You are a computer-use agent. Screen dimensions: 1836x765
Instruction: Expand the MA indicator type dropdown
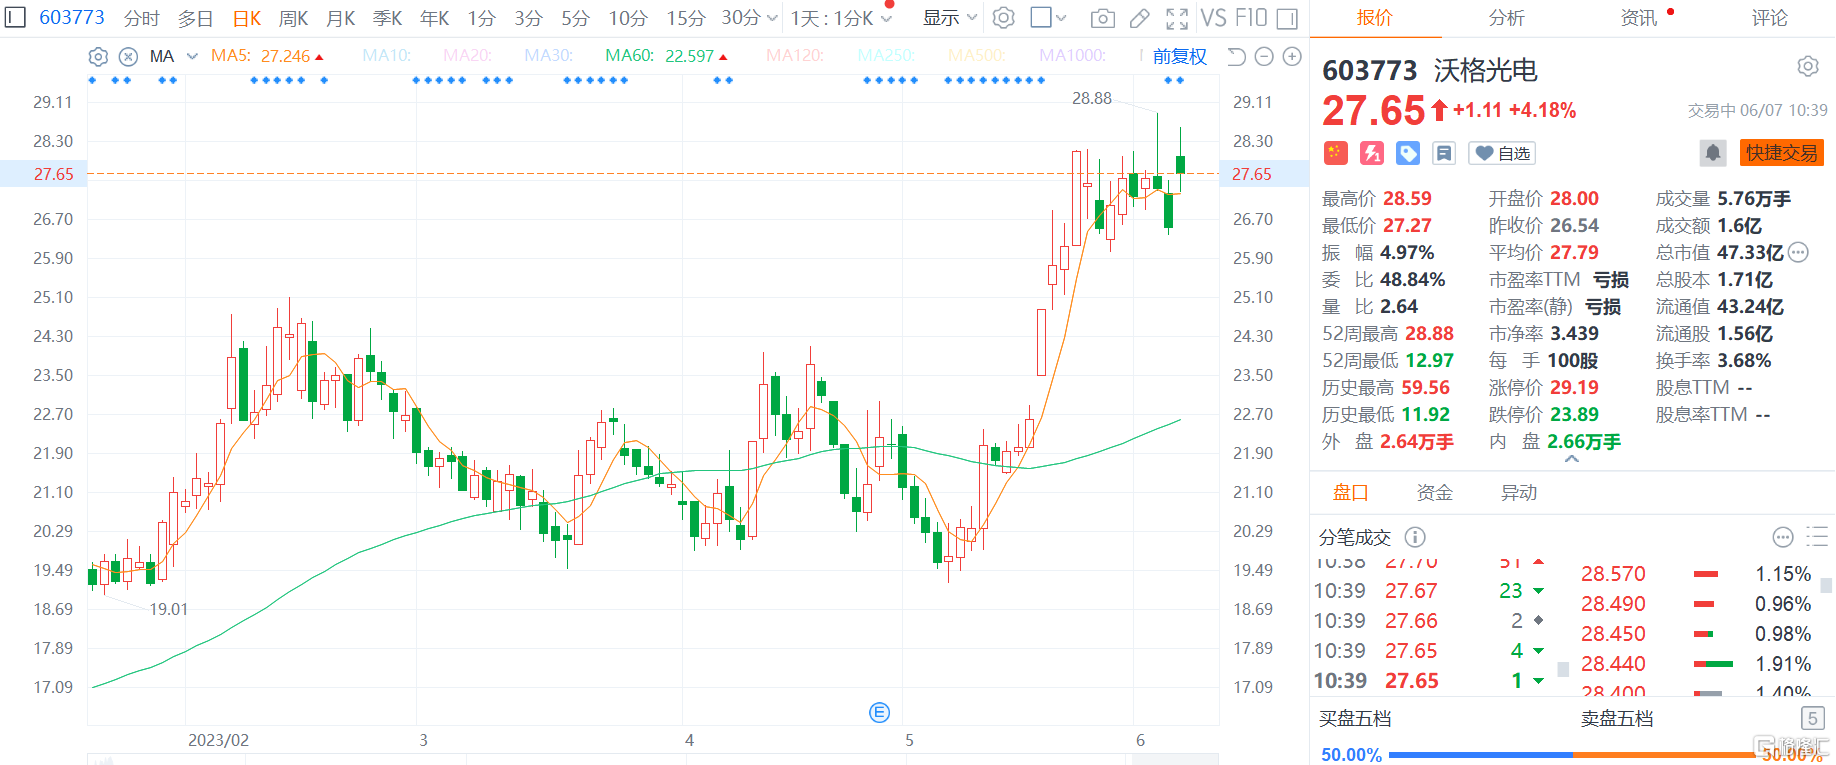point(192,56)
